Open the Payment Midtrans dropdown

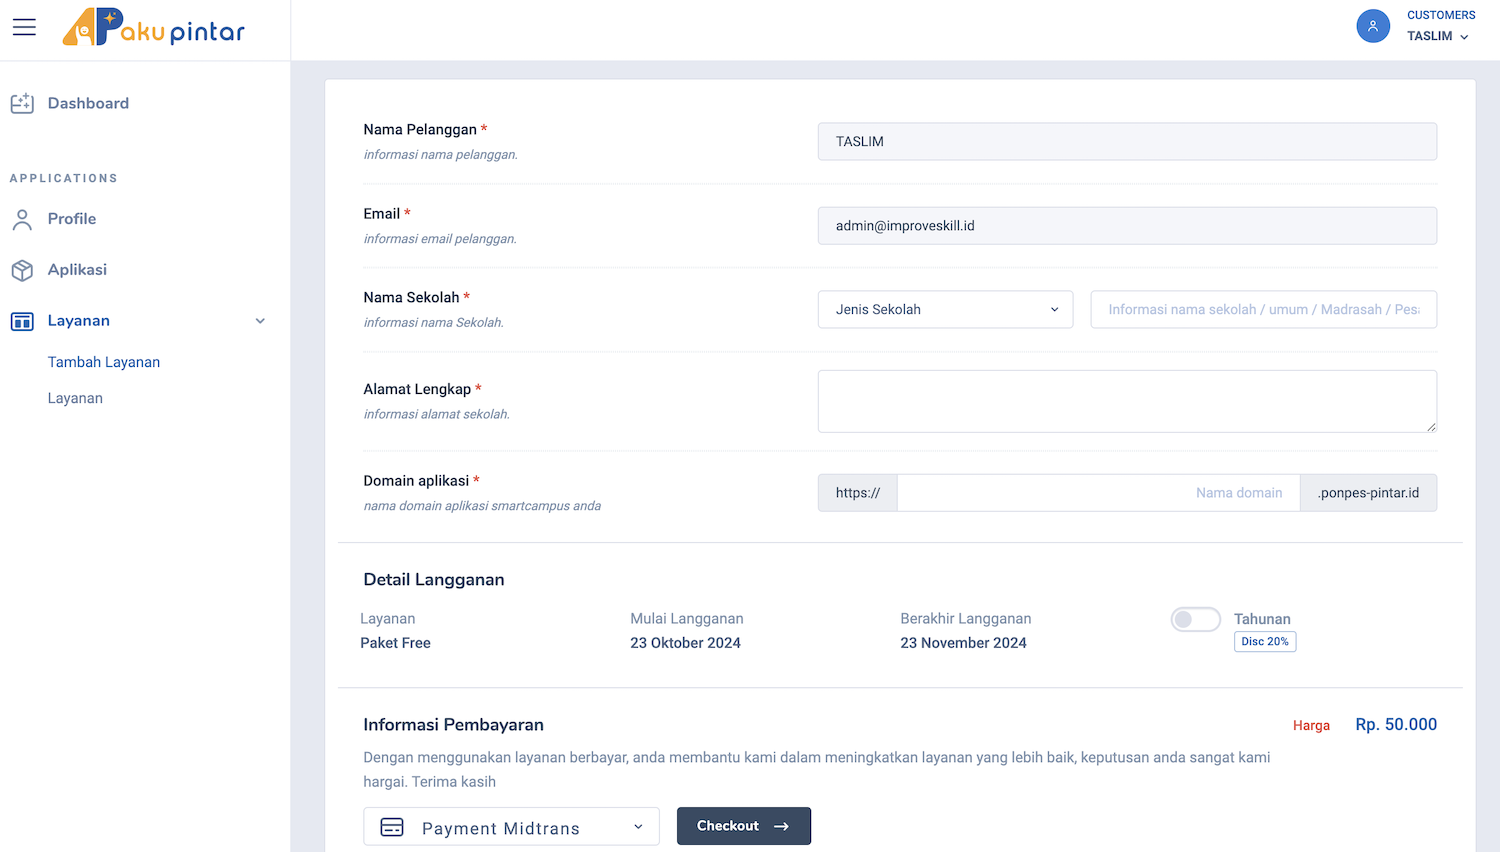[511, 827]
